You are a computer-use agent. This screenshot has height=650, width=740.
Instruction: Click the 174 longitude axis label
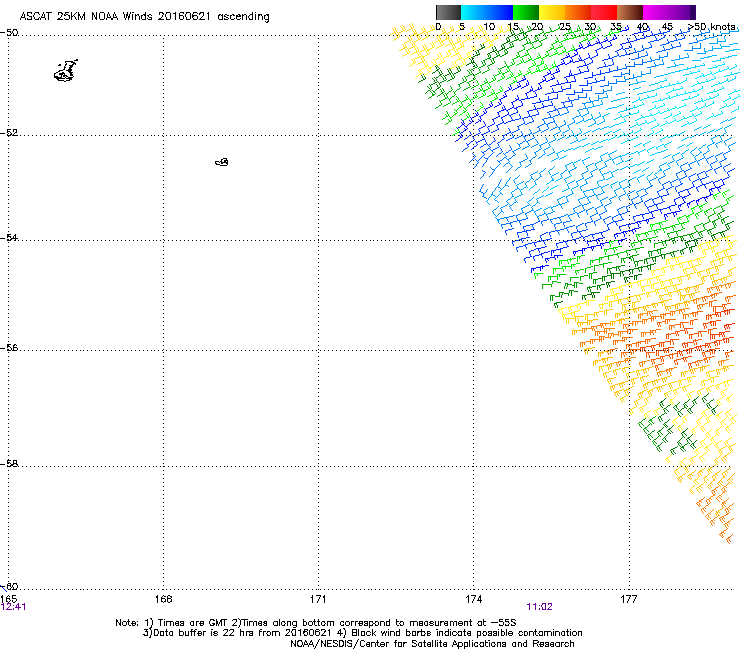[x=473, y=599]
